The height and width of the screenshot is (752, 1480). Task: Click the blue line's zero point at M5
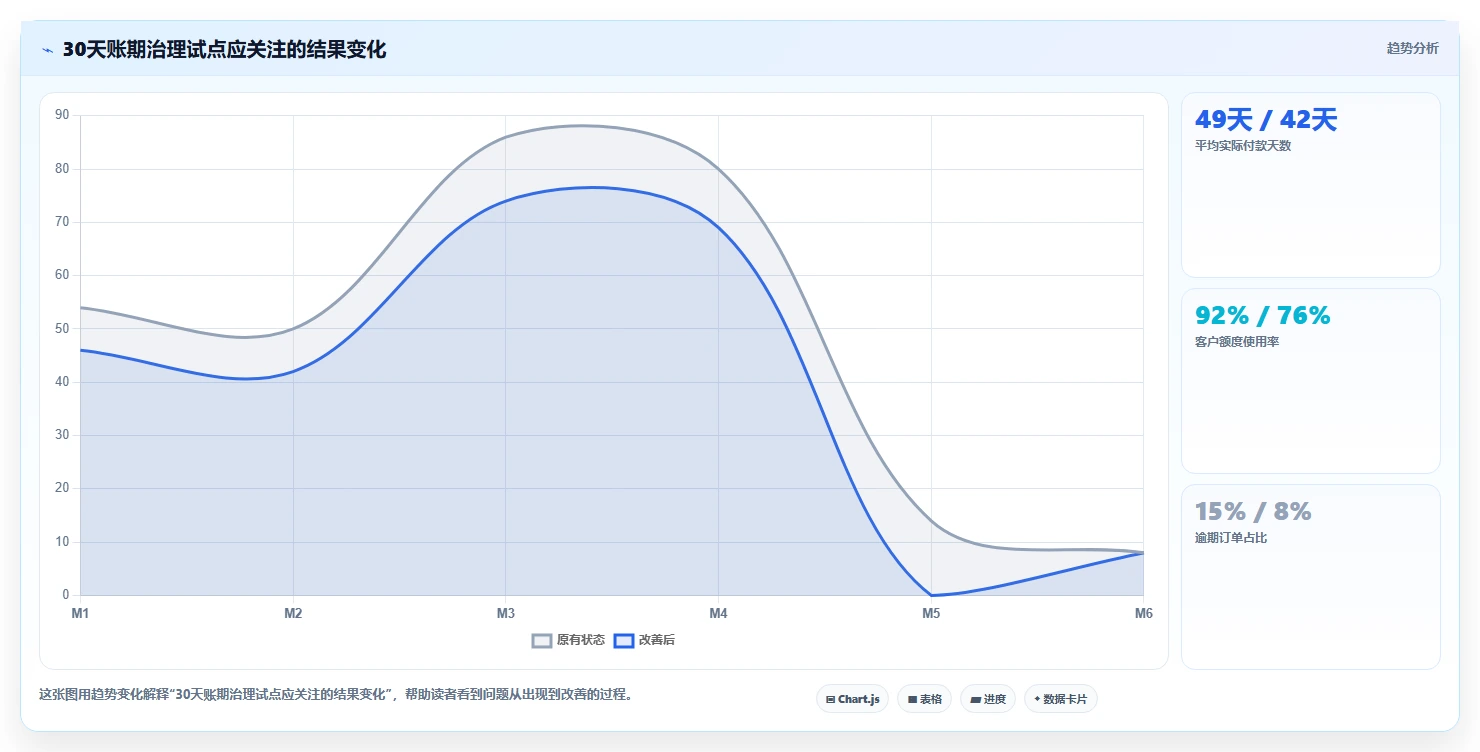click(931, 595)
